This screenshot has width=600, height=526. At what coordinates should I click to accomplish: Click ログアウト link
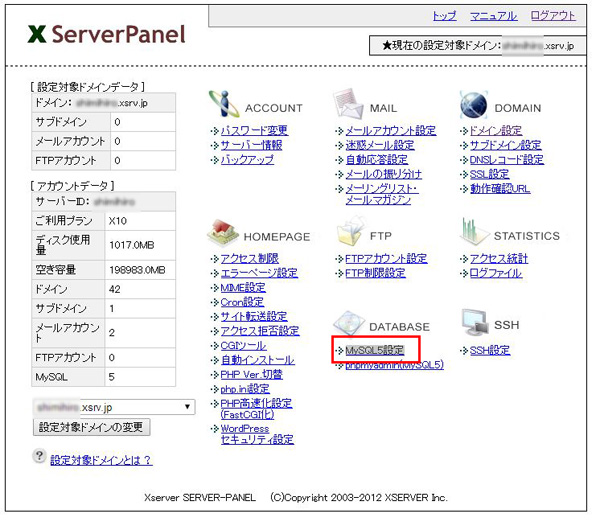click(553, 16)
